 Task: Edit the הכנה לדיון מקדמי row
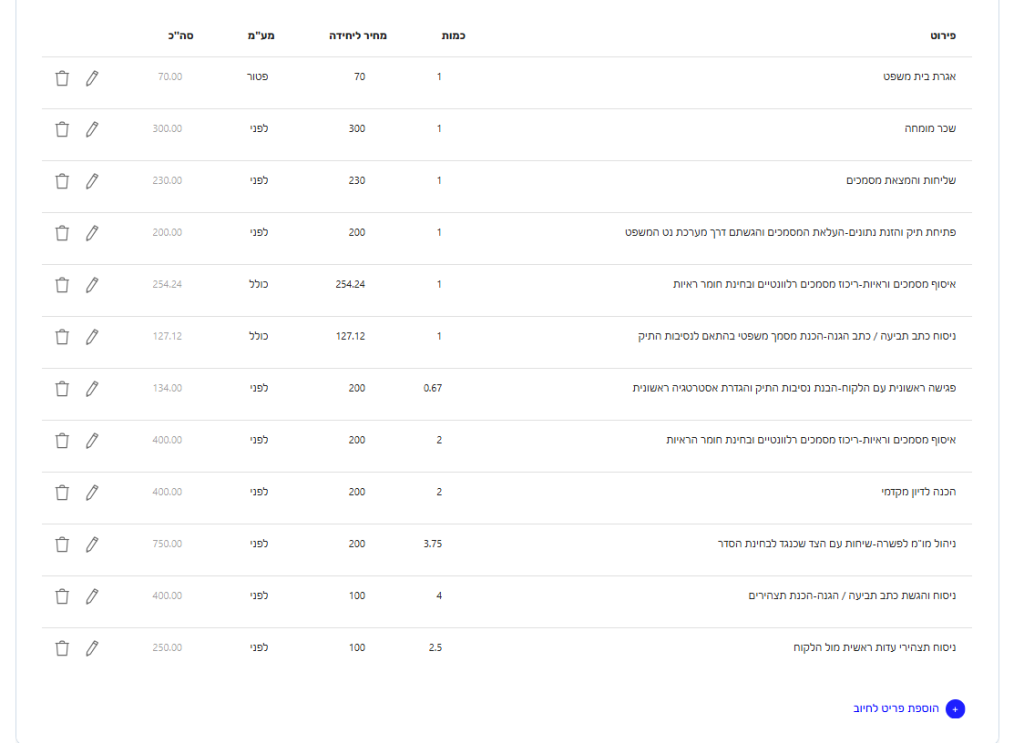(92, 492)
